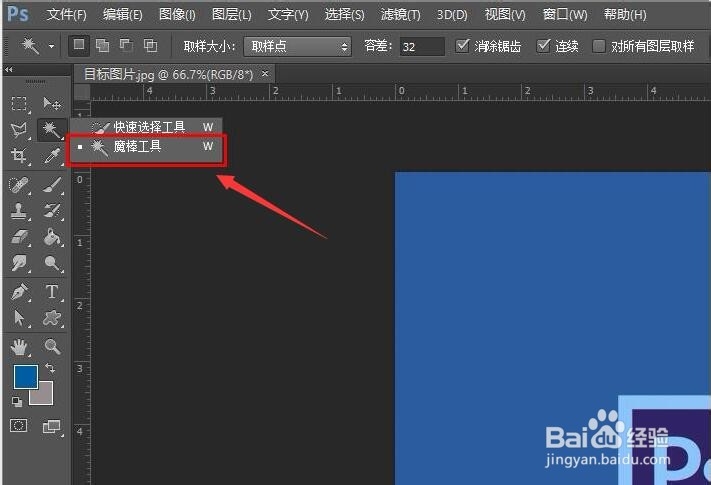Select the Dodge tool

(52, 262)
